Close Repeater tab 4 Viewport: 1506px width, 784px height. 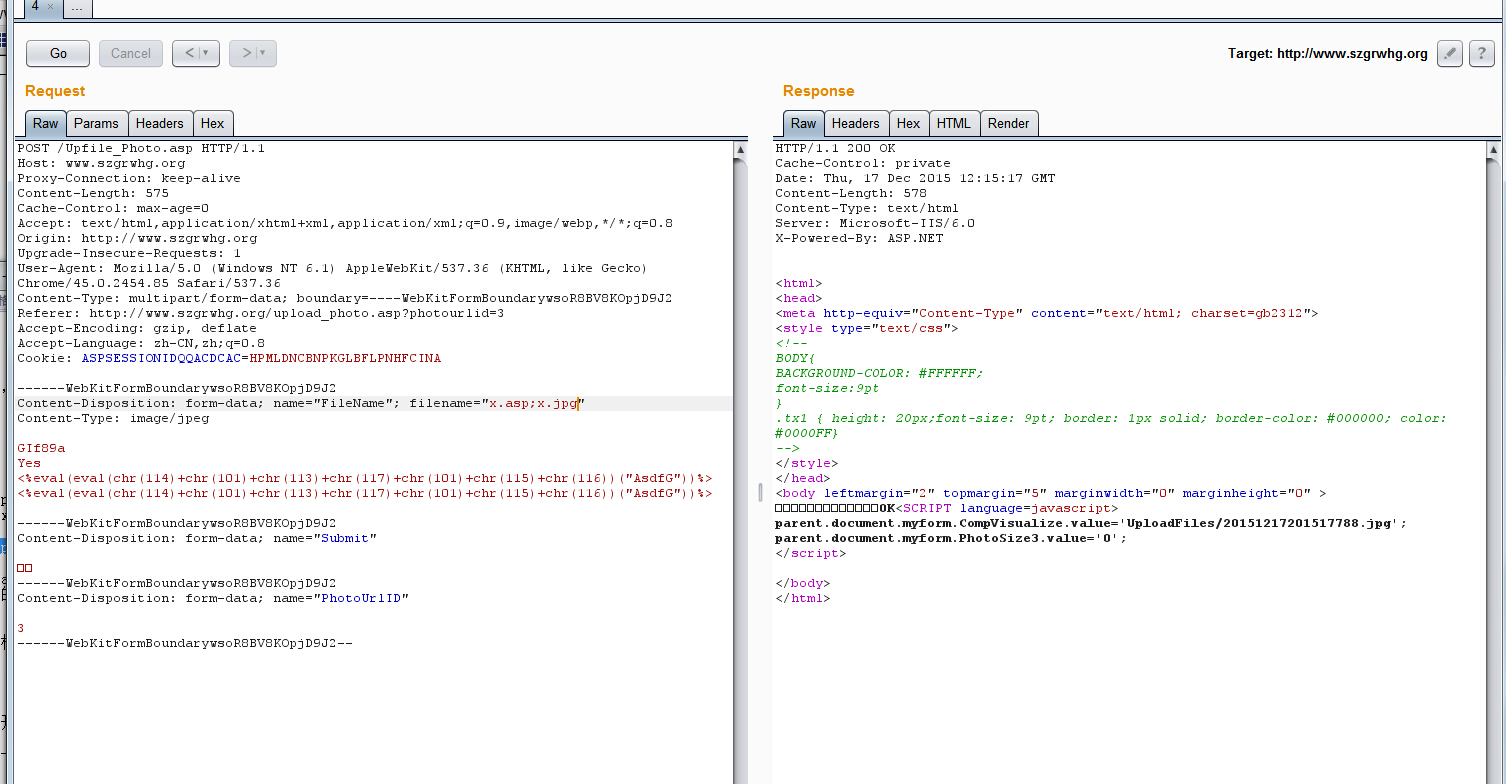(x=51, y=6)
